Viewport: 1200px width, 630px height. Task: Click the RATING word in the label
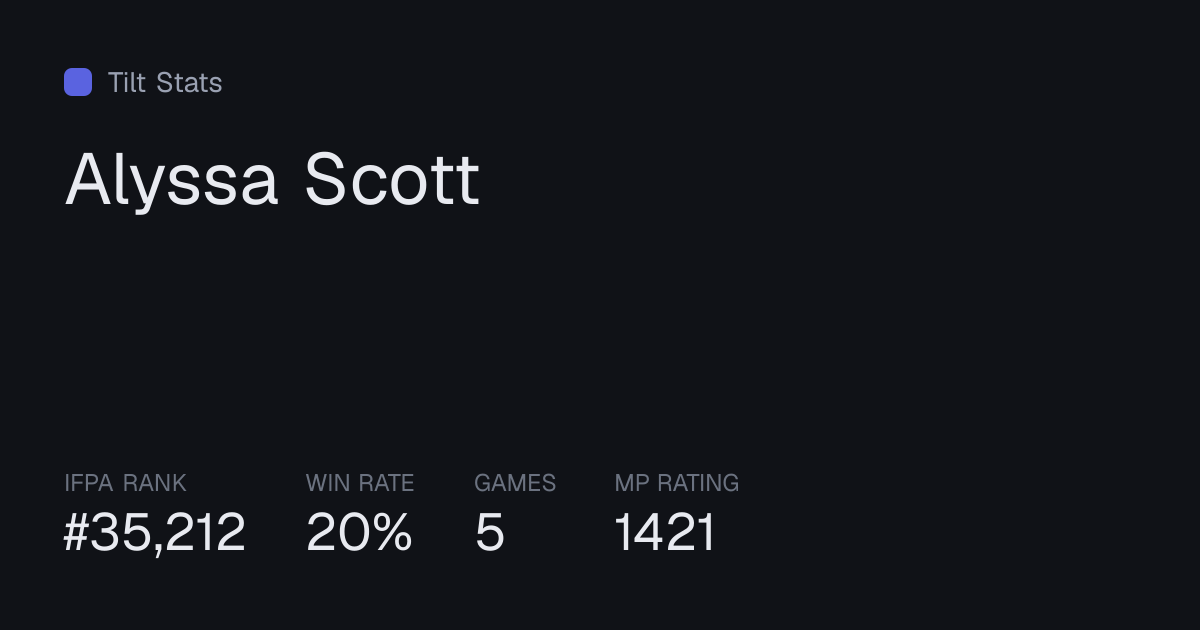699,483
